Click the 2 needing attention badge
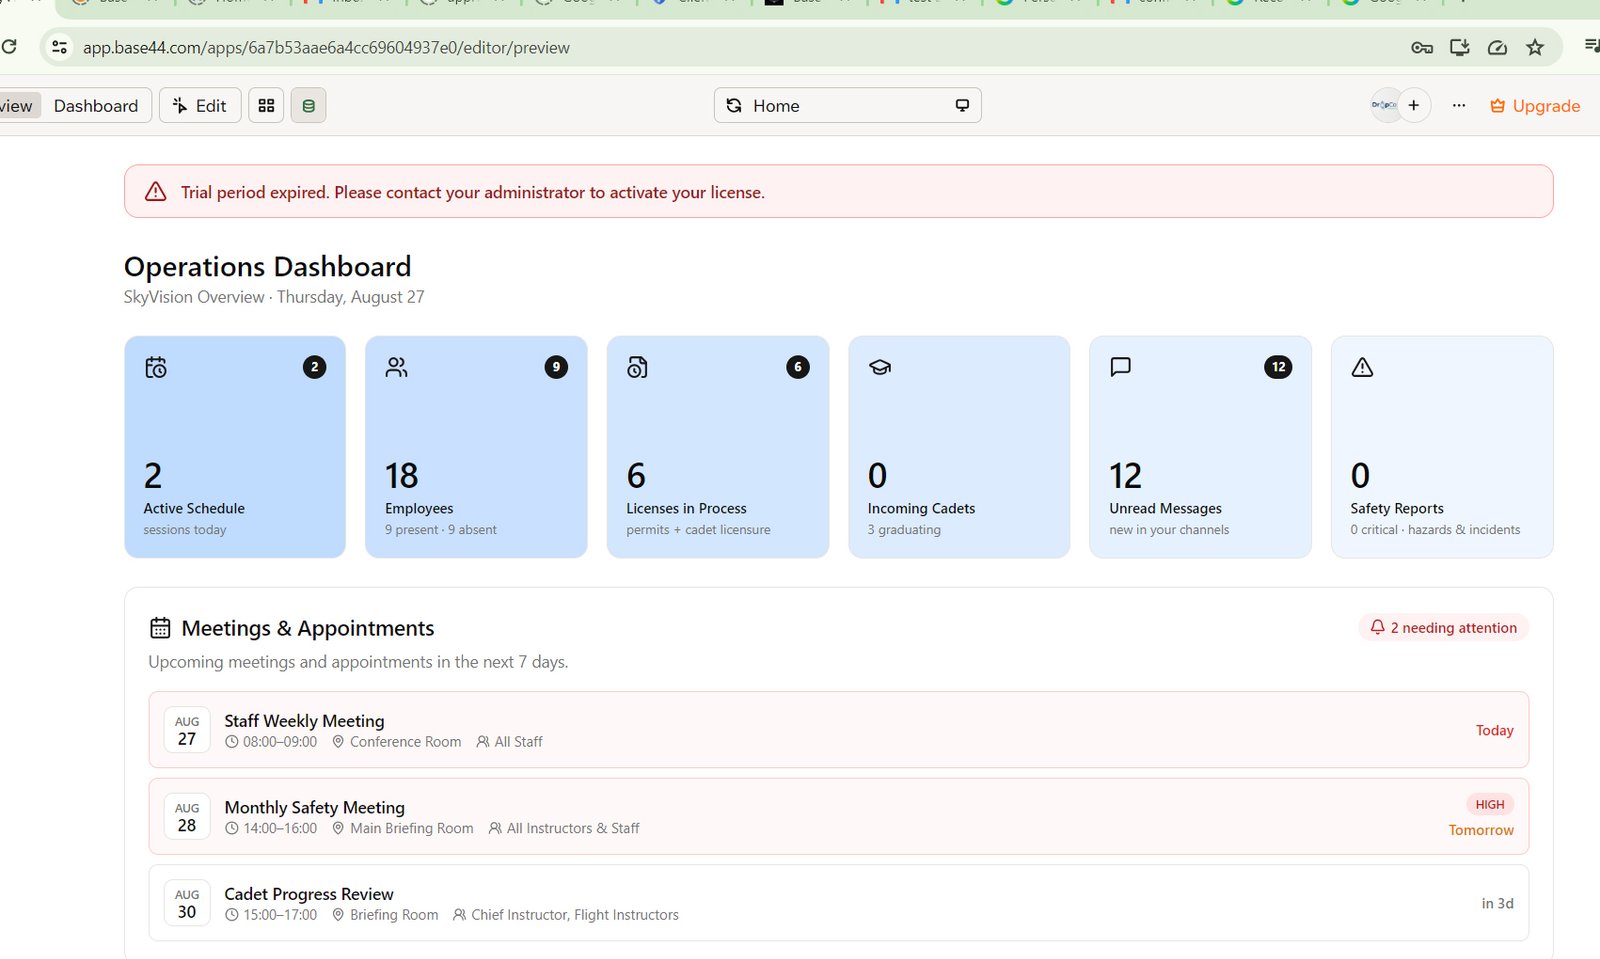The image size is (1600, 959). pyautogui.click(x=1443, y=628)
